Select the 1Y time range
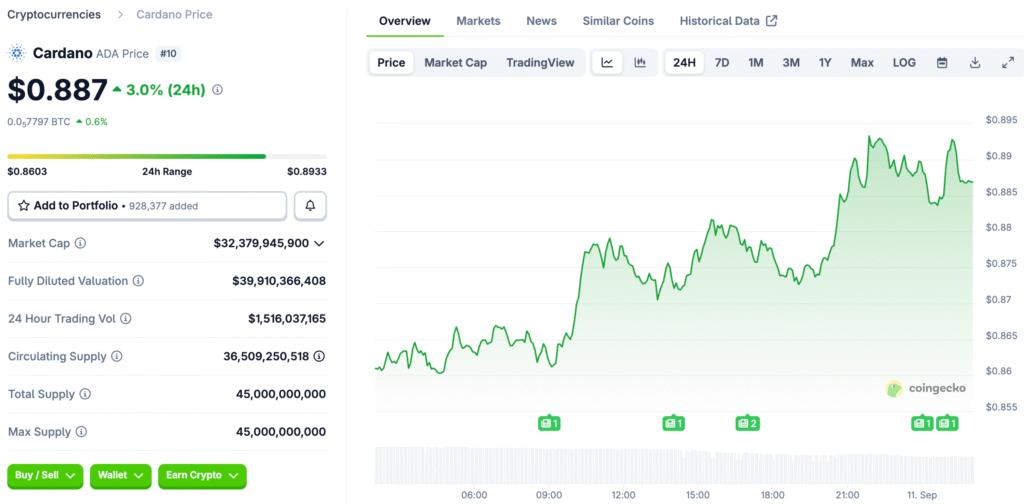Image resolution: width=1024 pixels, height=504 pixels. click(825, 63)
